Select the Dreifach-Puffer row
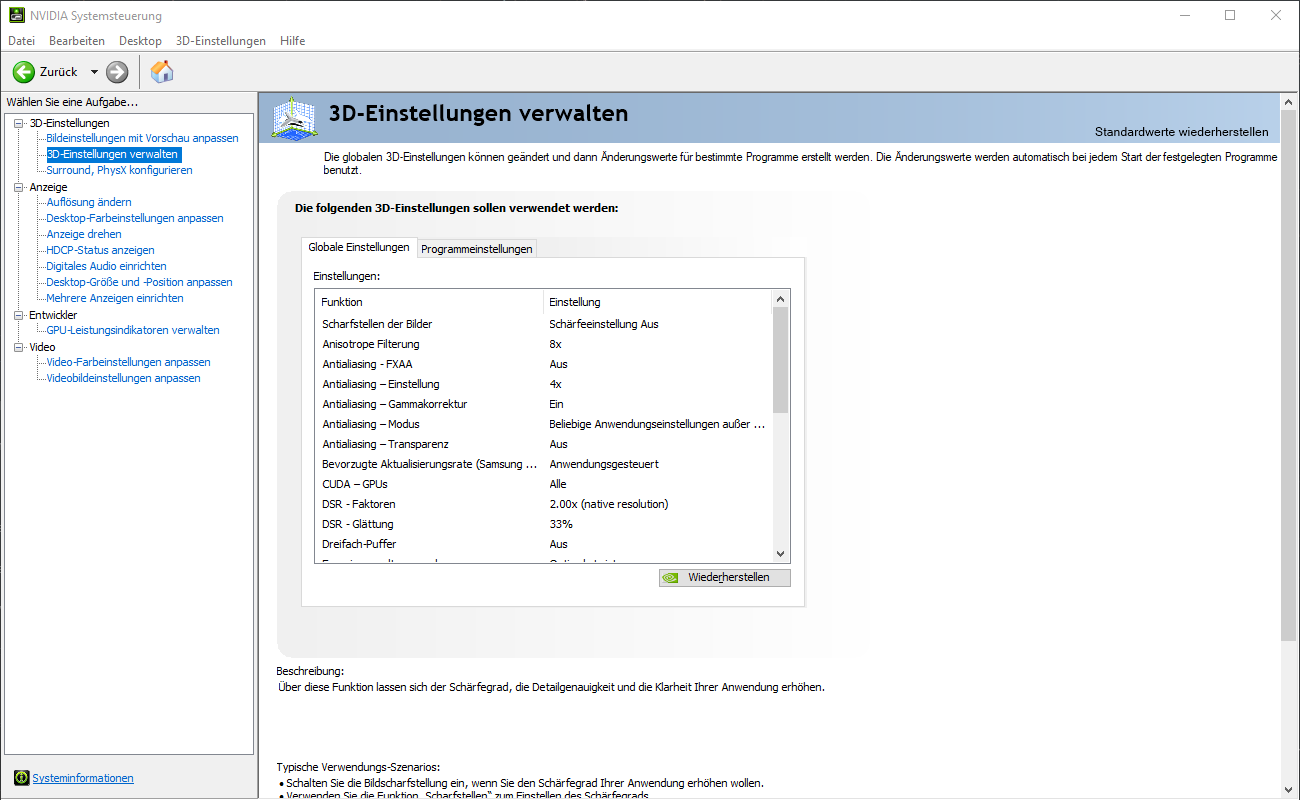Viewport: 1300px width, 800px height. click(544, 544)
